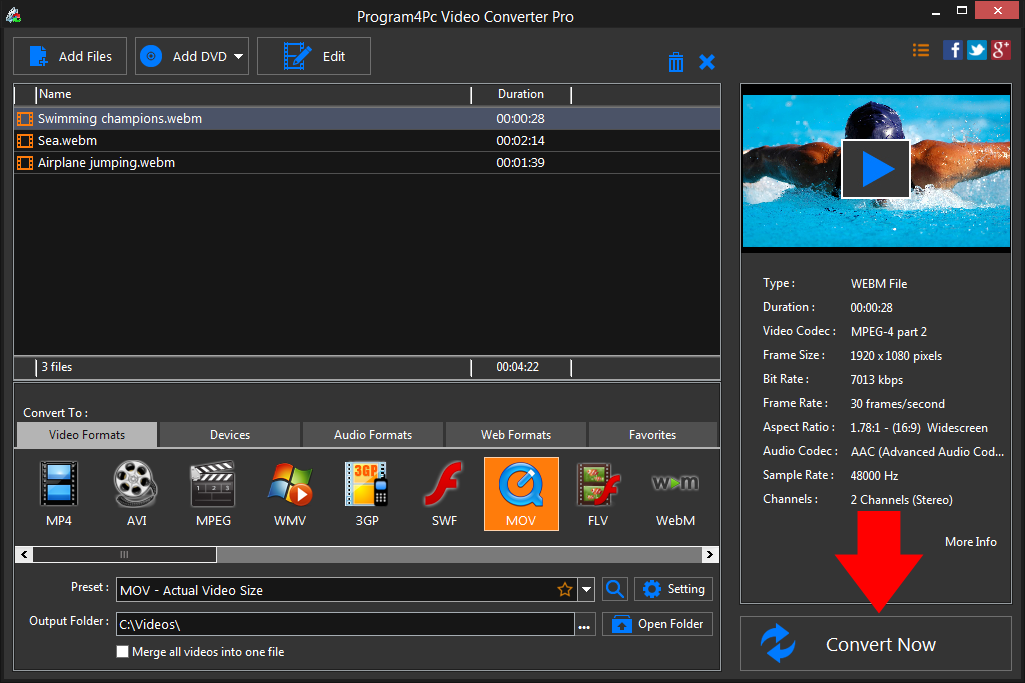This screenshot has height=683, width=1025.
Task: Click the list view icon near social buttons
Action: (920, 49)
